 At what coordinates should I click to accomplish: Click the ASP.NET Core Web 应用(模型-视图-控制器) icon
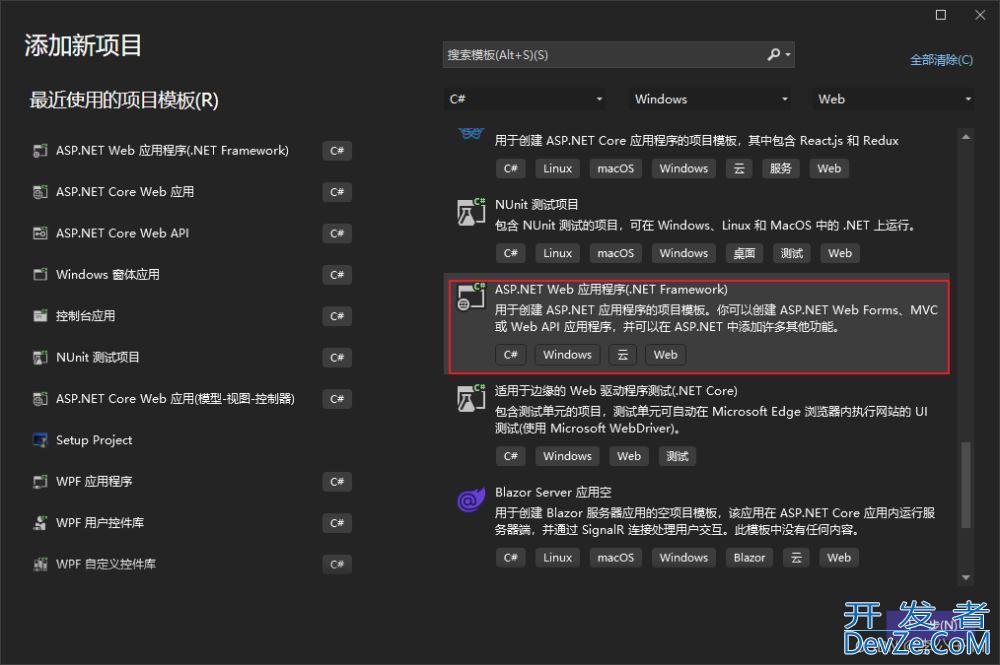click(x=40, y=399)
